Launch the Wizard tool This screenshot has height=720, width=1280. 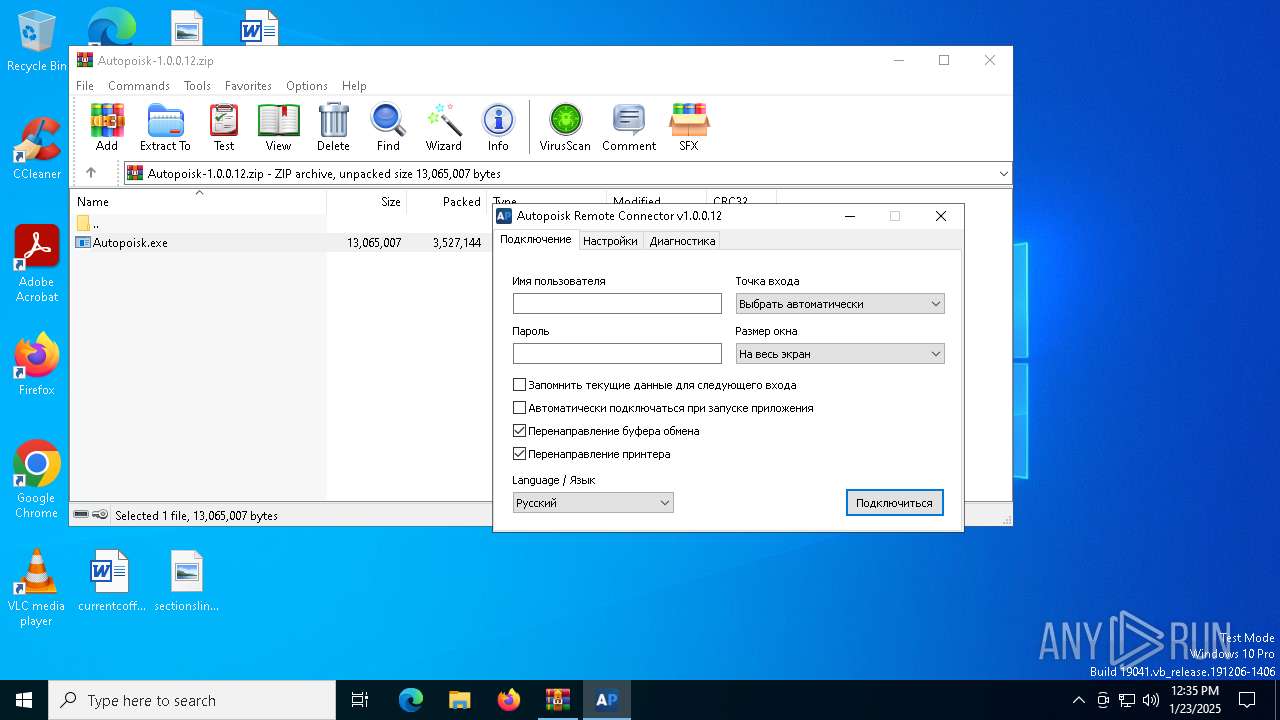click(444, 127)
